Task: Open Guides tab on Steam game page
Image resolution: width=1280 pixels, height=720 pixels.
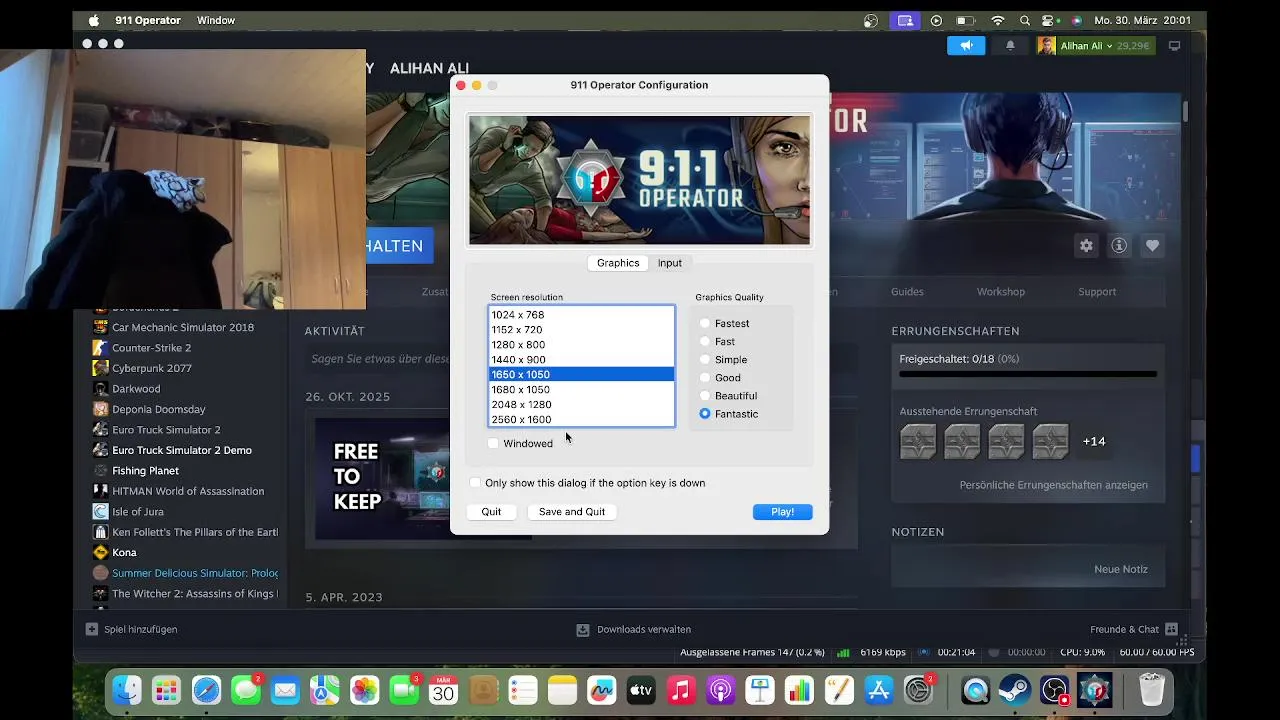Action: (x=907, y=292)
